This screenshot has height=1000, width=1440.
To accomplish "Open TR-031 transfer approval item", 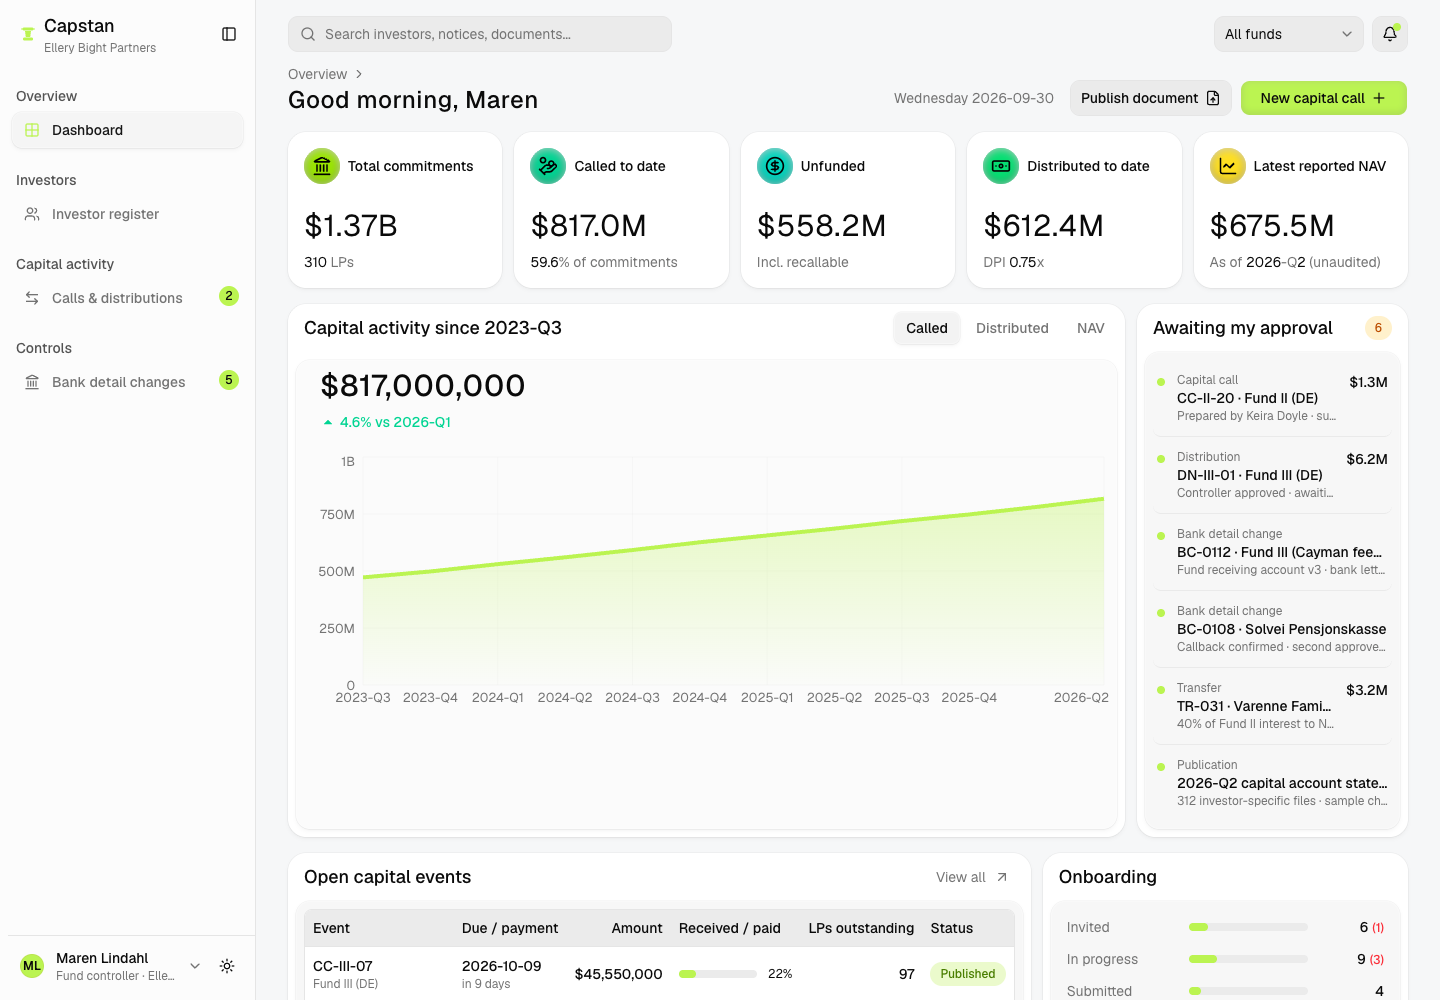I will click(x=1272, y=706).
